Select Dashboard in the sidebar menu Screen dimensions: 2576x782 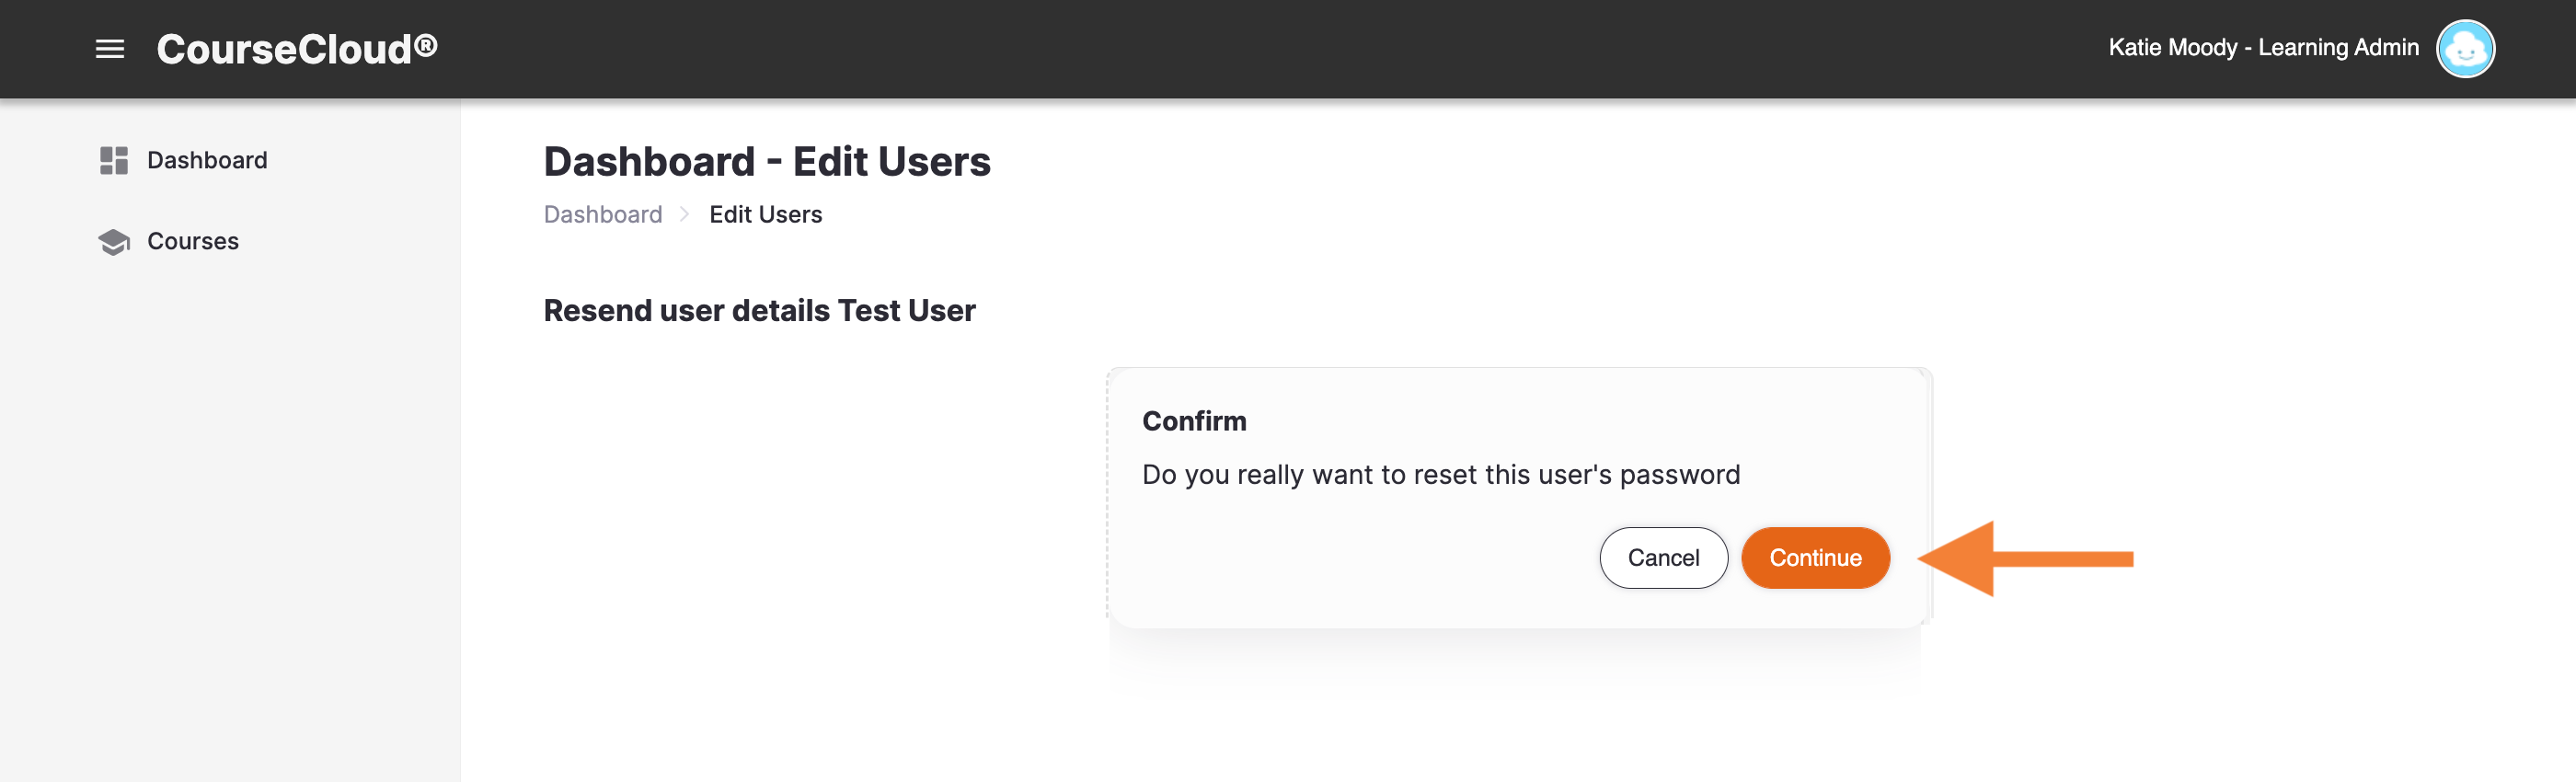[207, 160]
